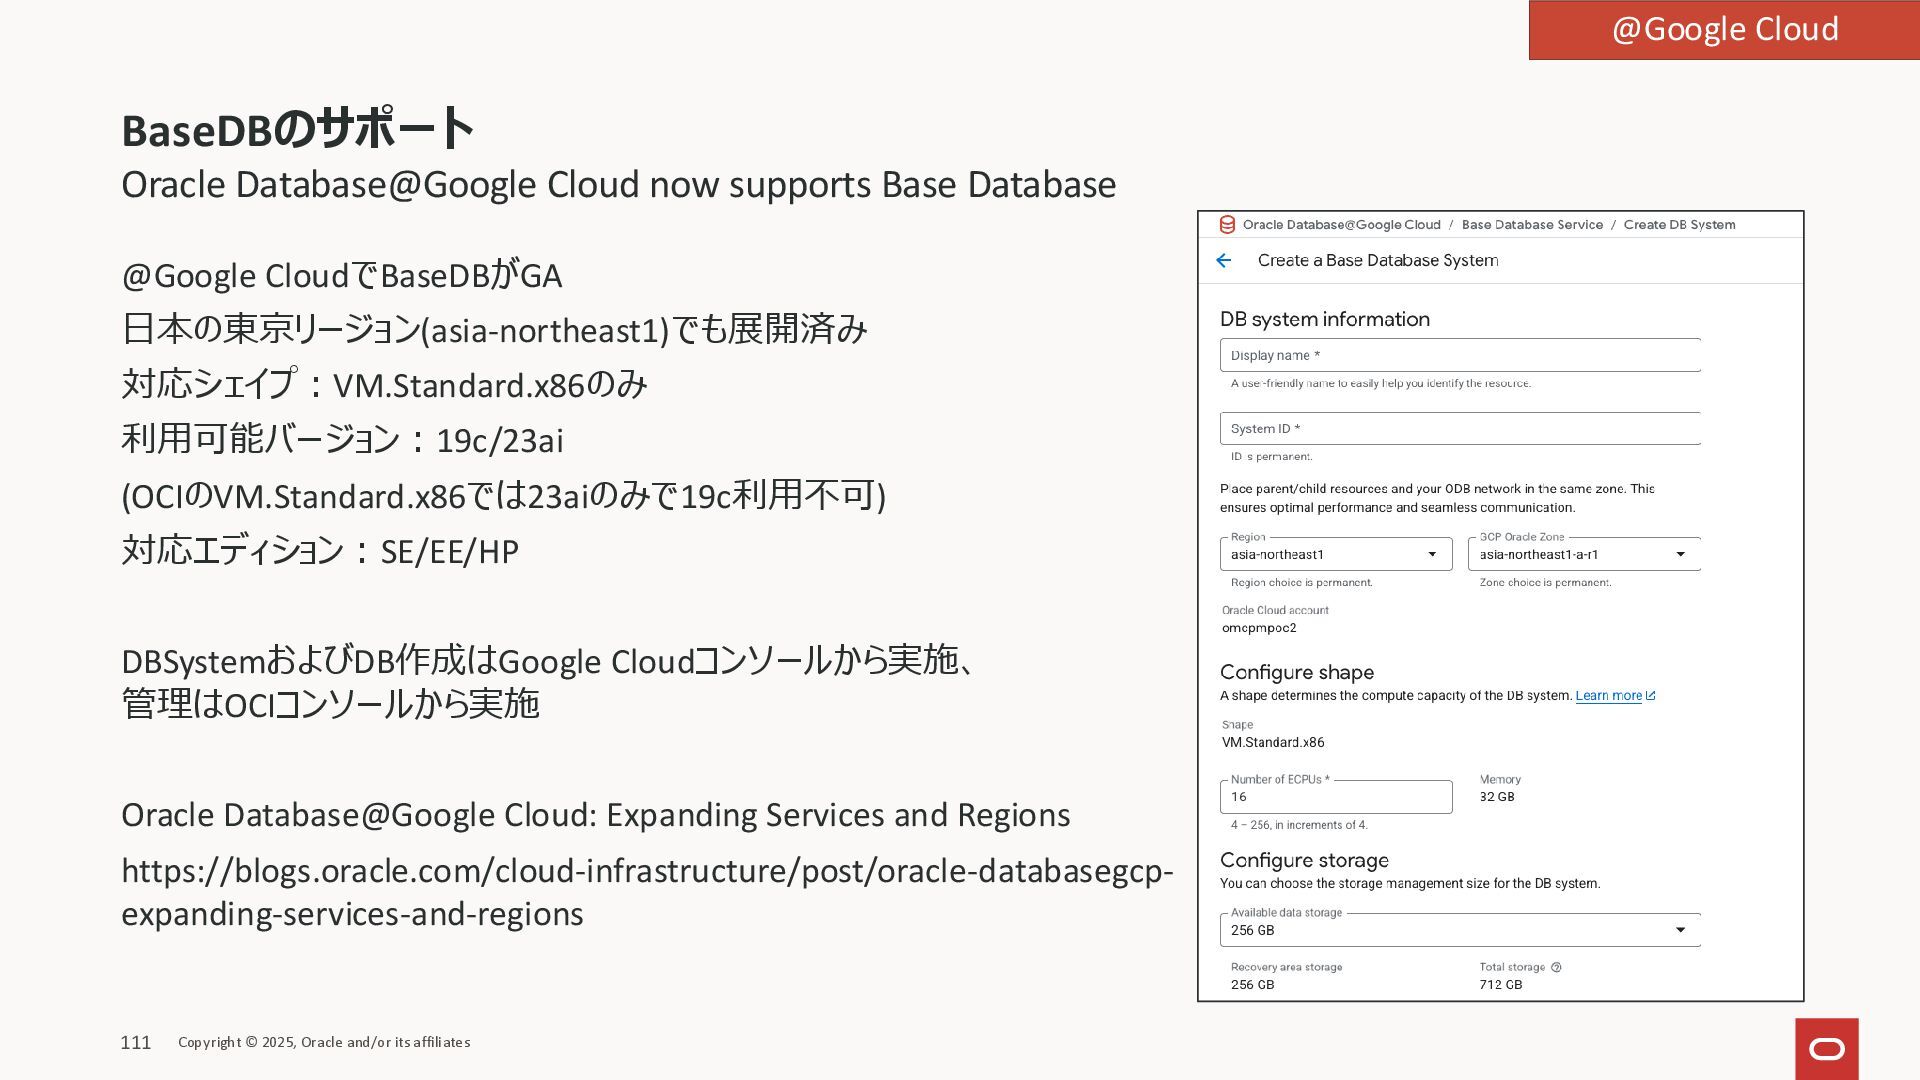Click the Number of ECPUs field
The width and height of the screenshot is (1920, 1080).
[1335, 797]
